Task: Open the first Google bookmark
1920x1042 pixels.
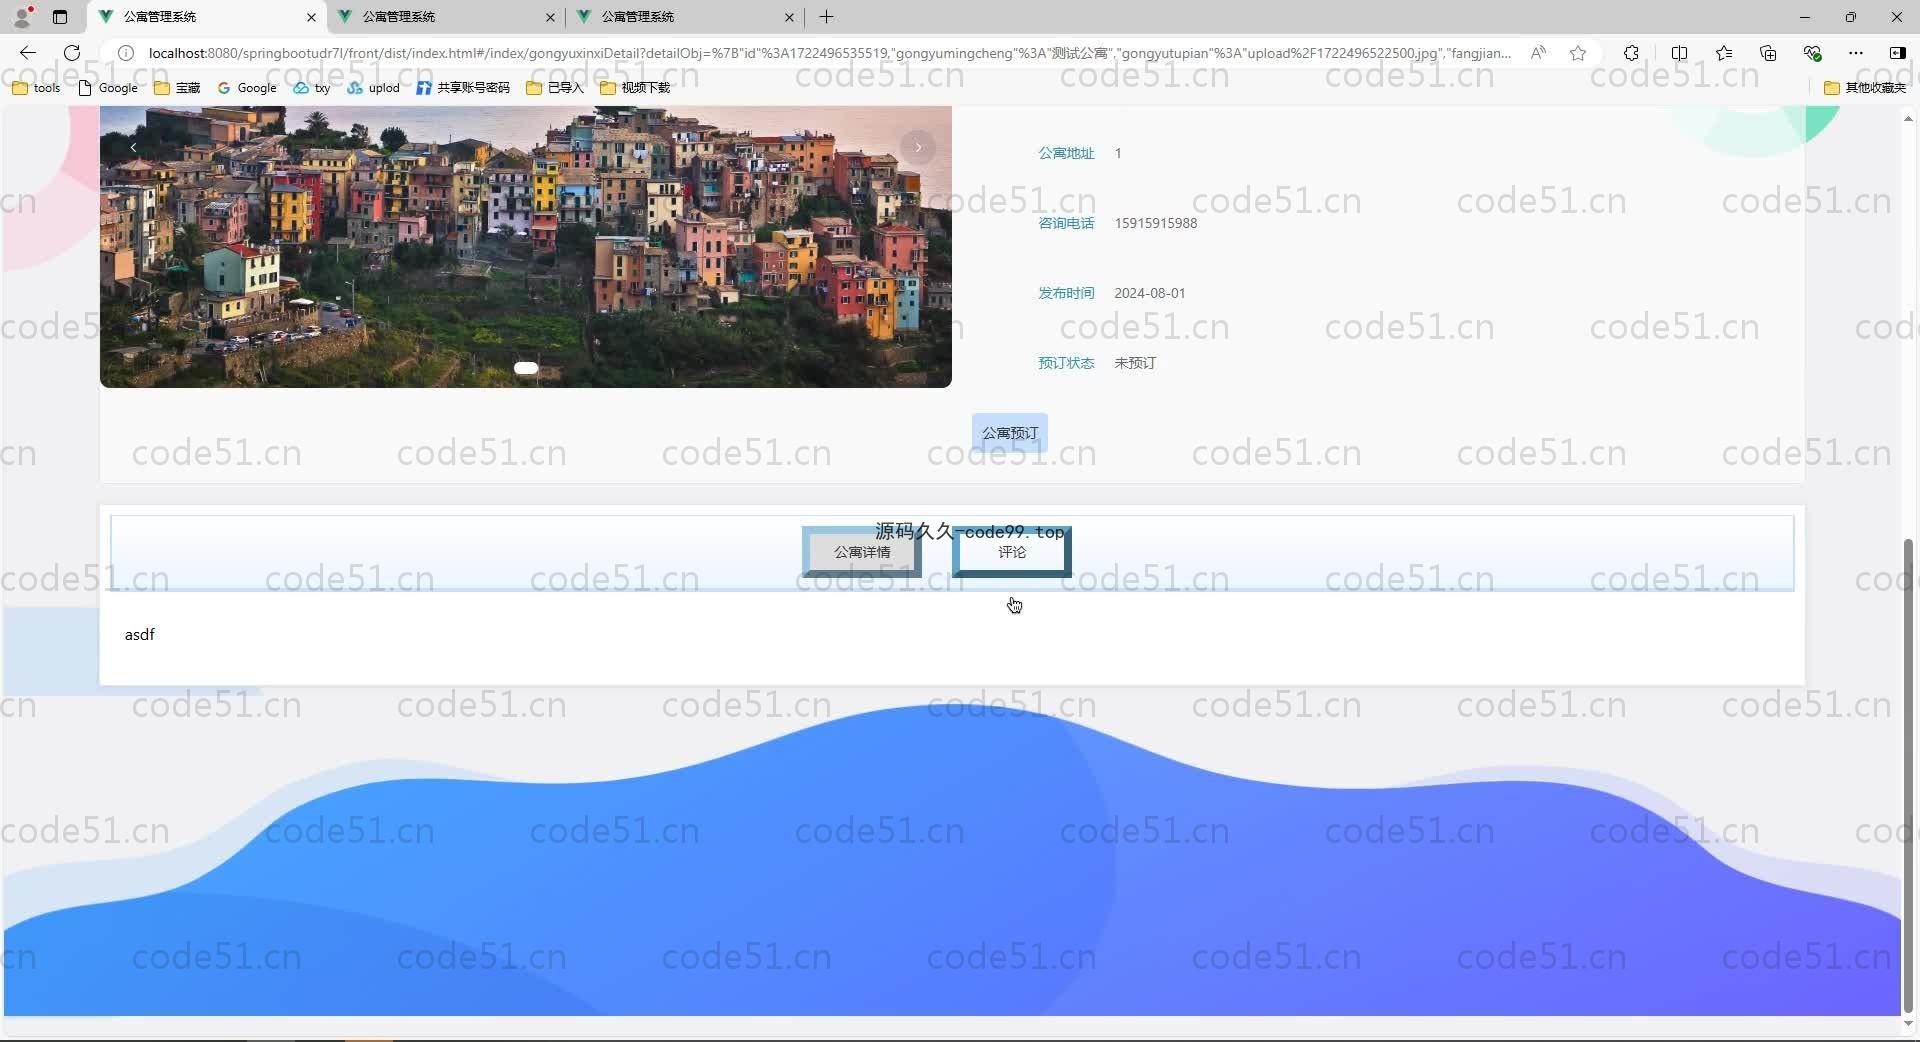Action: coord(108,88)
